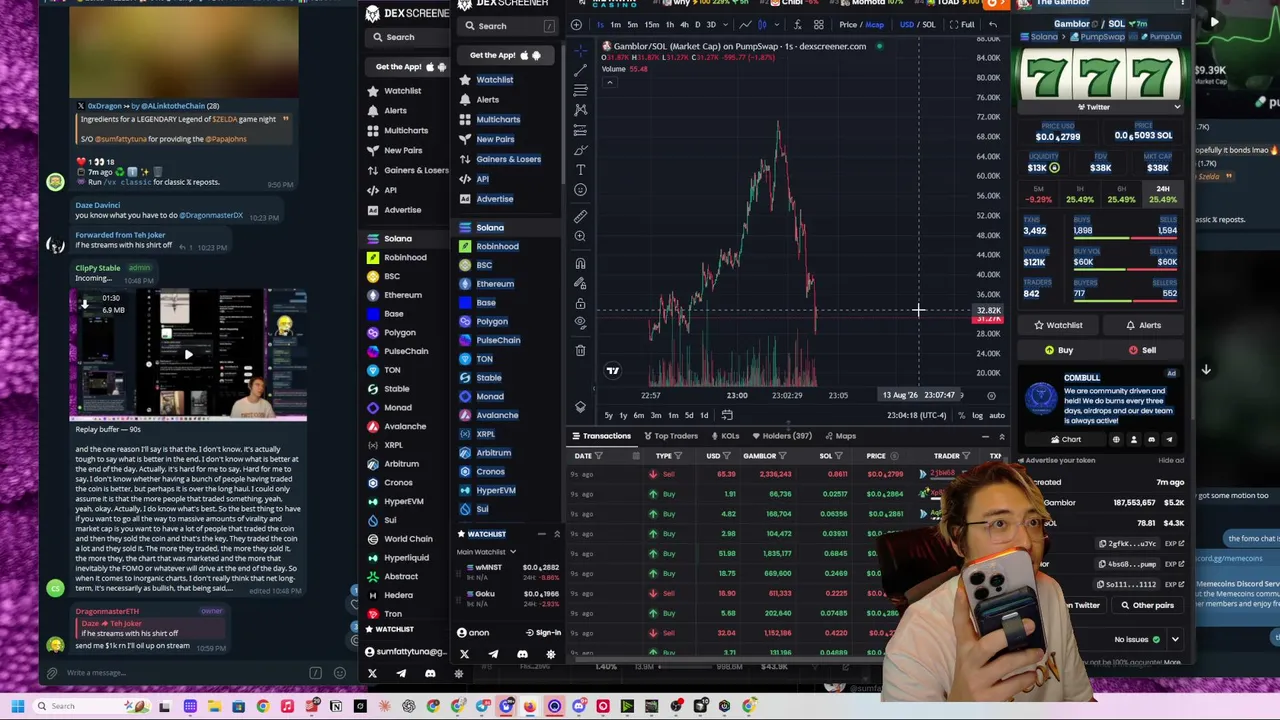The width and height of the screenshot is (1280, 720).
Task: Select the crosshair cursor tool on chart
Action: [580, 49]
